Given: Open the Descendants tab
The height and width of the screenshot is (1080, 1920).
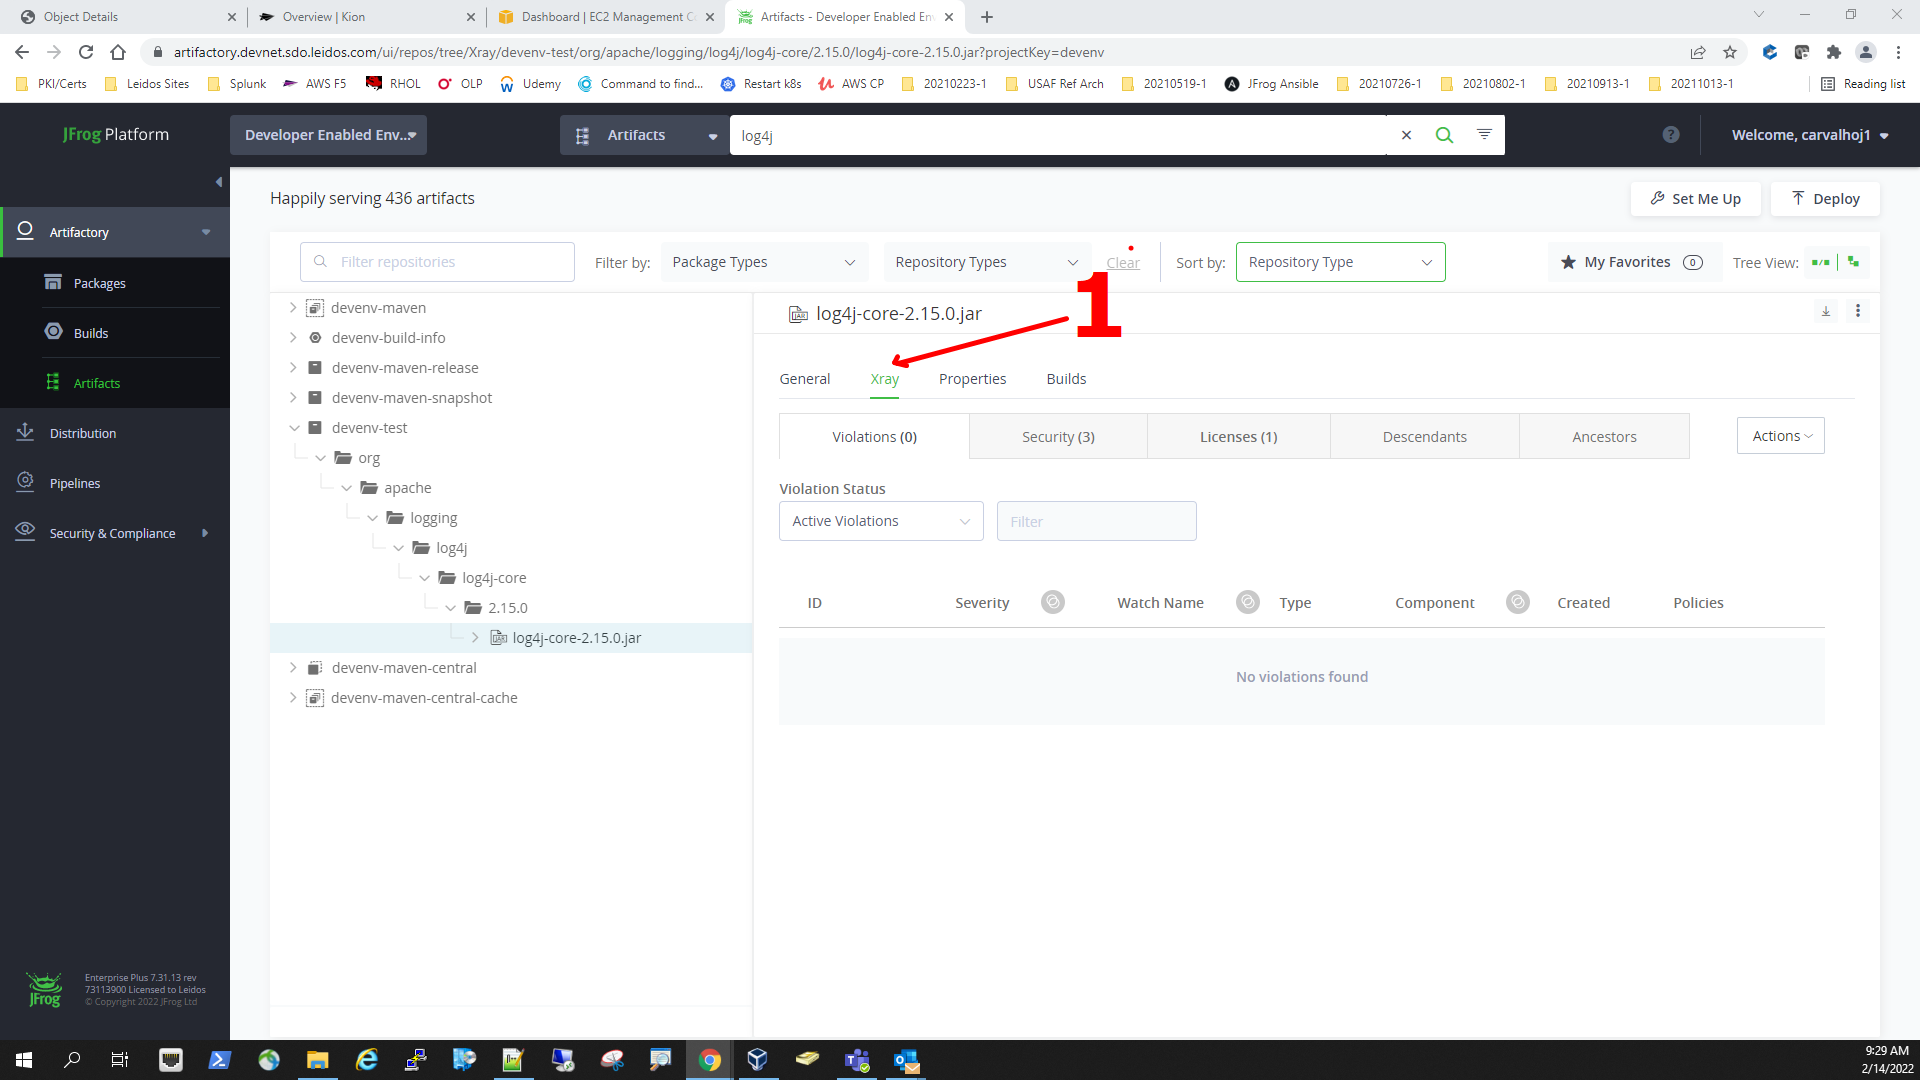Looking at the screenshot, I should [x=1425, y=437].
